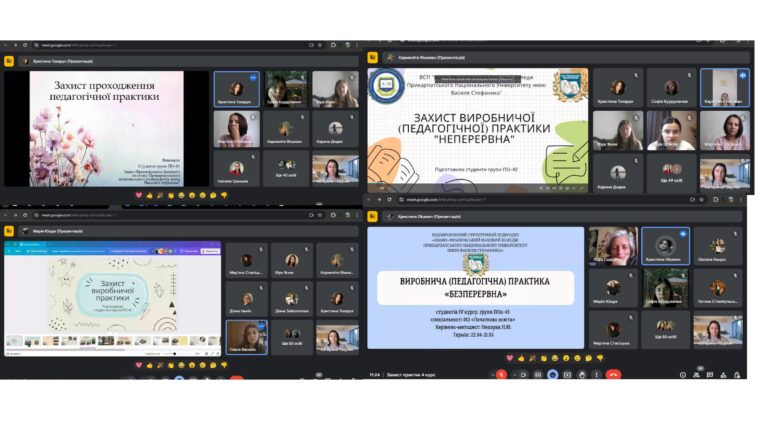Toggle the camera button in Meet toolbar
The width and height of the screenshot is (768, 432).
click(x=524, y=375)
